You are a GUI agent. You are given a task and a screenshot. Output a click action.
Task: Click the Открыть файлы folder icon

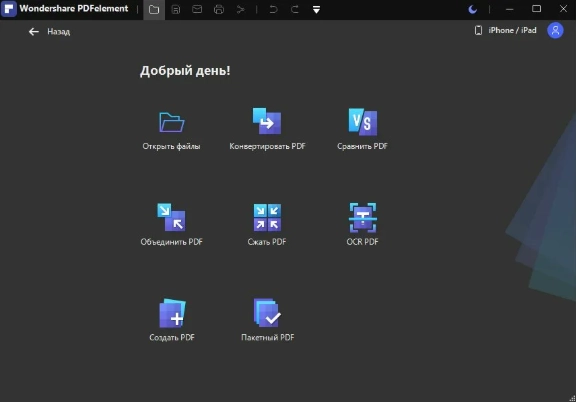tap(172, 122)
